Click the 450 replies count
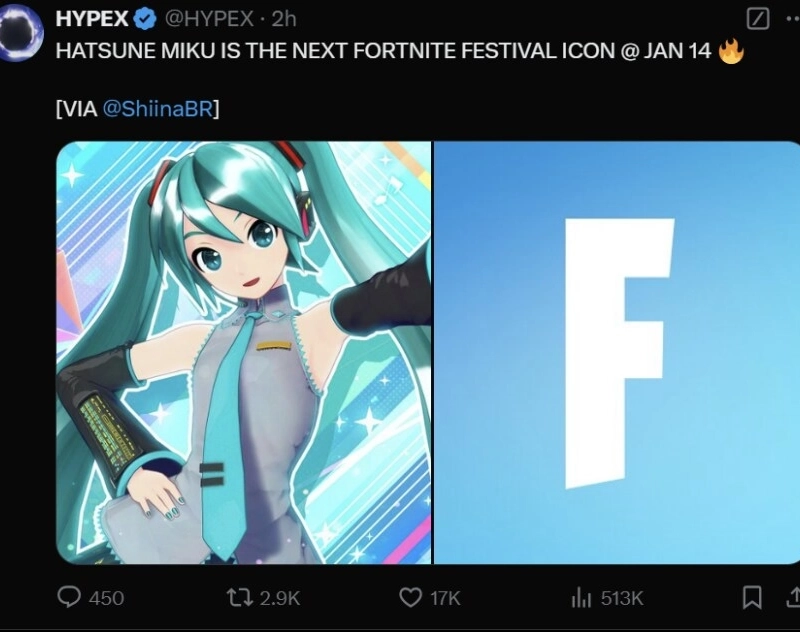The width and height of the screenshot is (800, 632). pyautogui.click(x=106, y=598)
